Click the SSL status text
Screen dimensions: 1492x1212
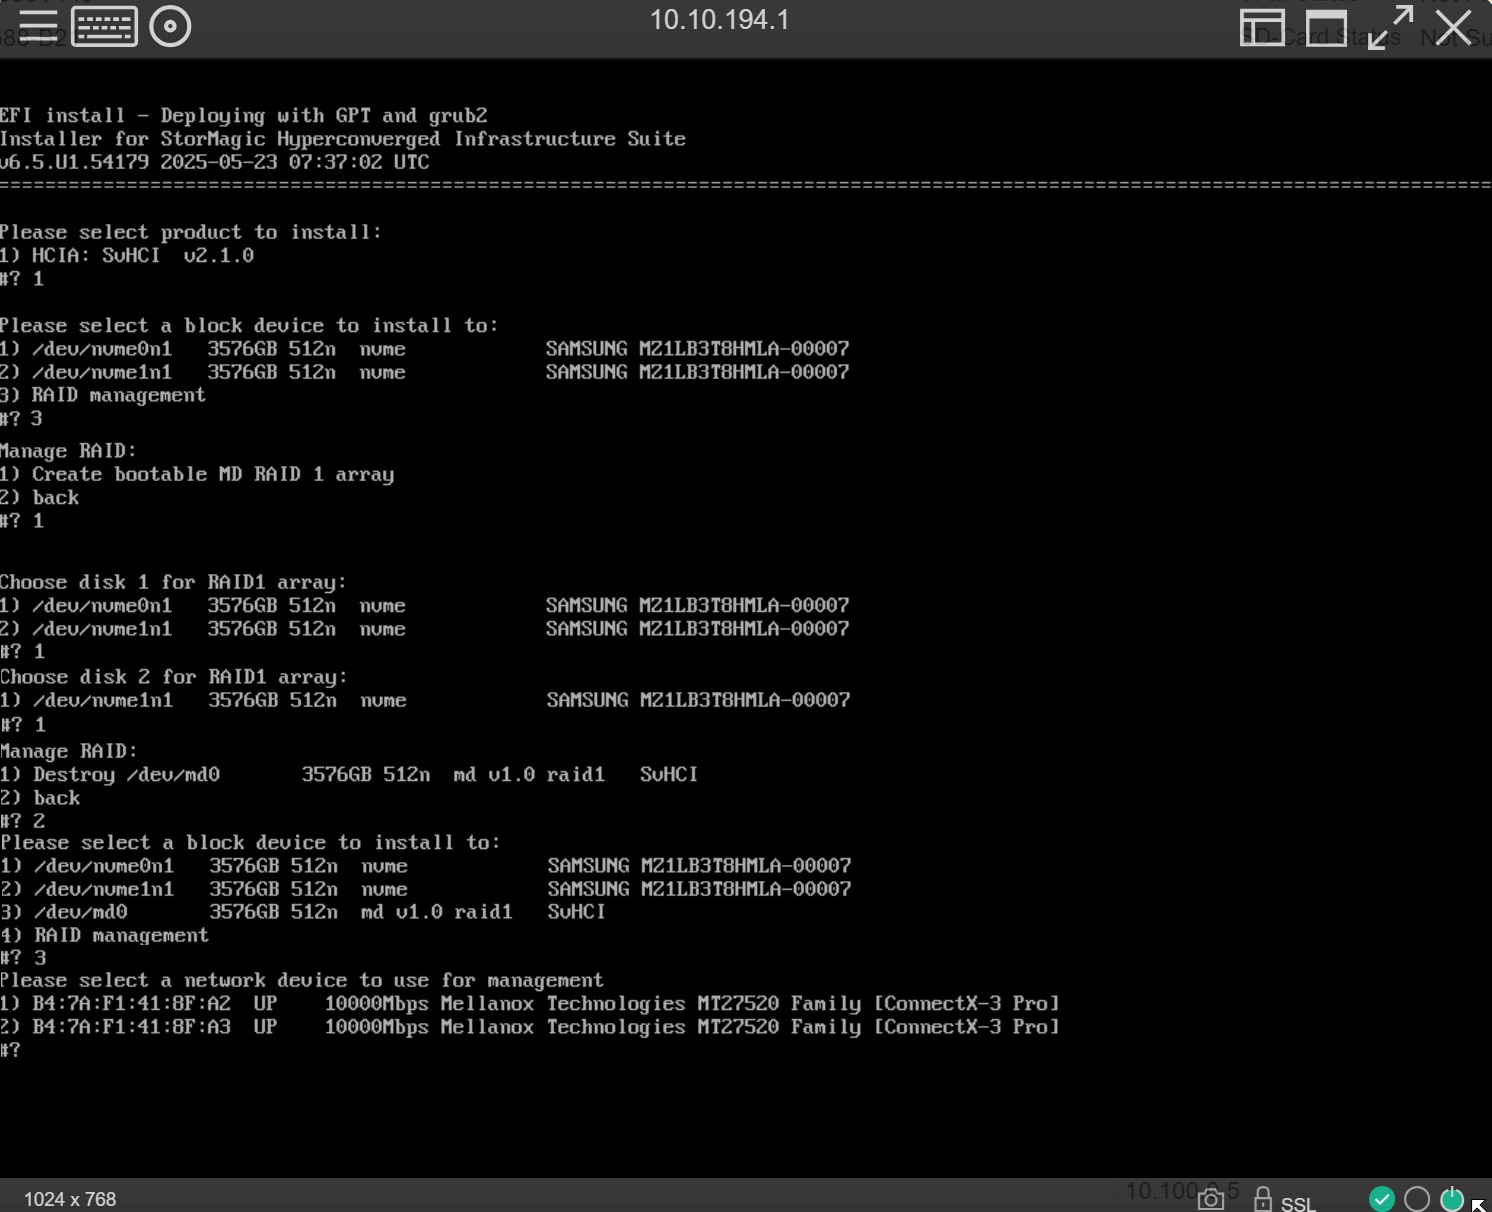1298,1203
